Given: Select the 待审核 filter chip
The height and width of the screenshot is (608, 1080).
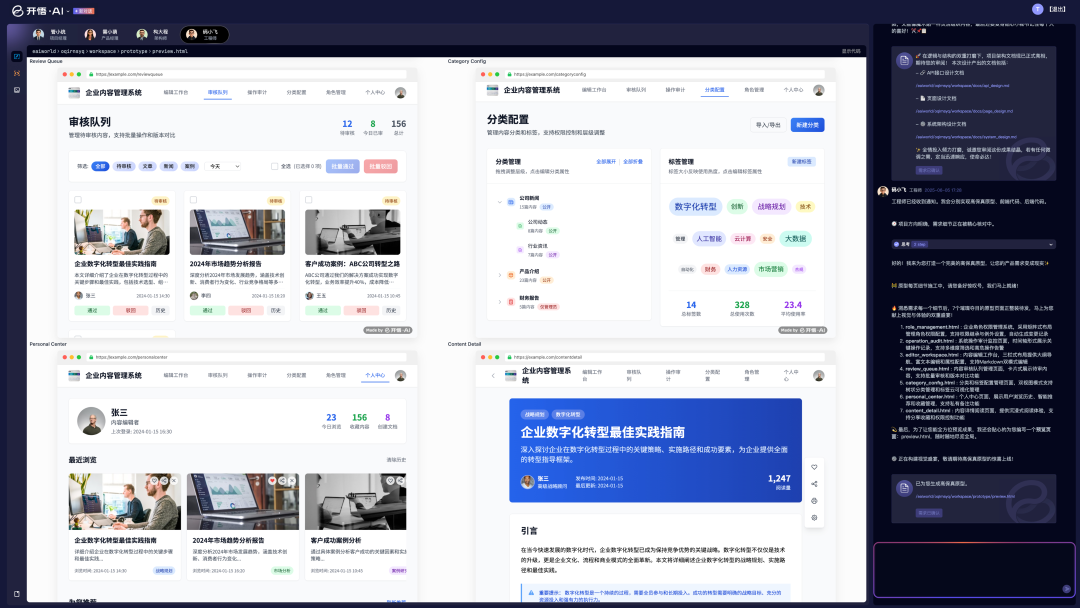Looking at the screenshot, I should pyautogui.click(x=124, y=166).
